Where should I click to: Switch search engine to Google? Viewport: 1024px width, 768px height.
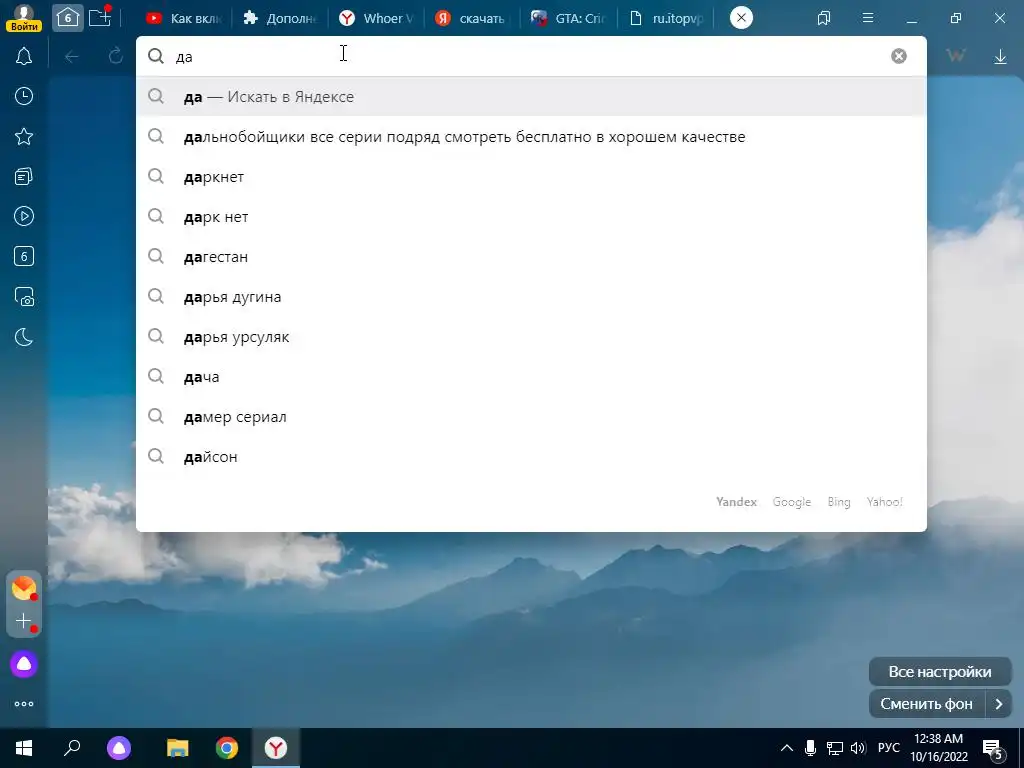[792, 502]
